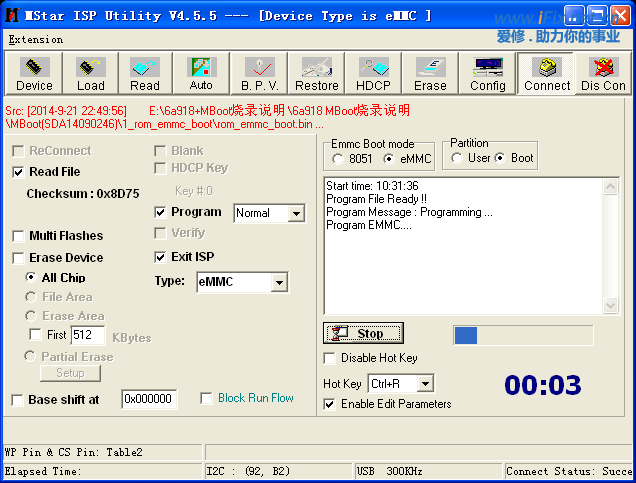Select the HDCP toolbar icon
The width and height of the screenshot is (636, 483).
pyautogui.click(x=373, y=73)
